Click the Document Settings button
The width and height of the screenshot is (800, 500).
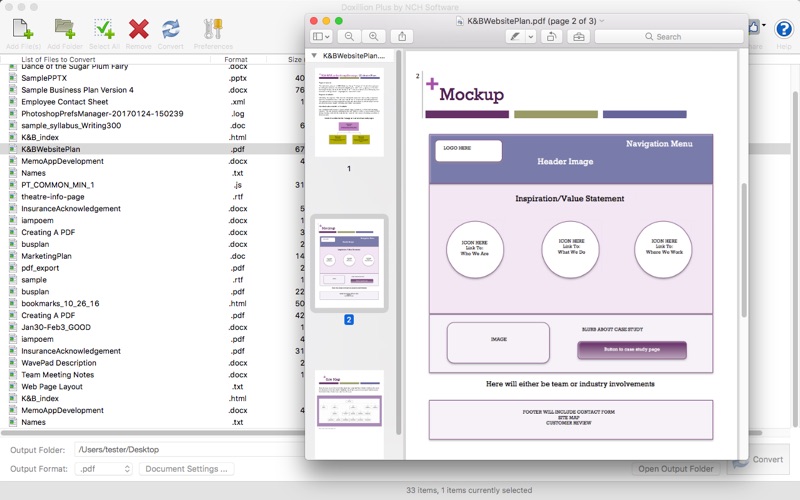click(187, 468)
